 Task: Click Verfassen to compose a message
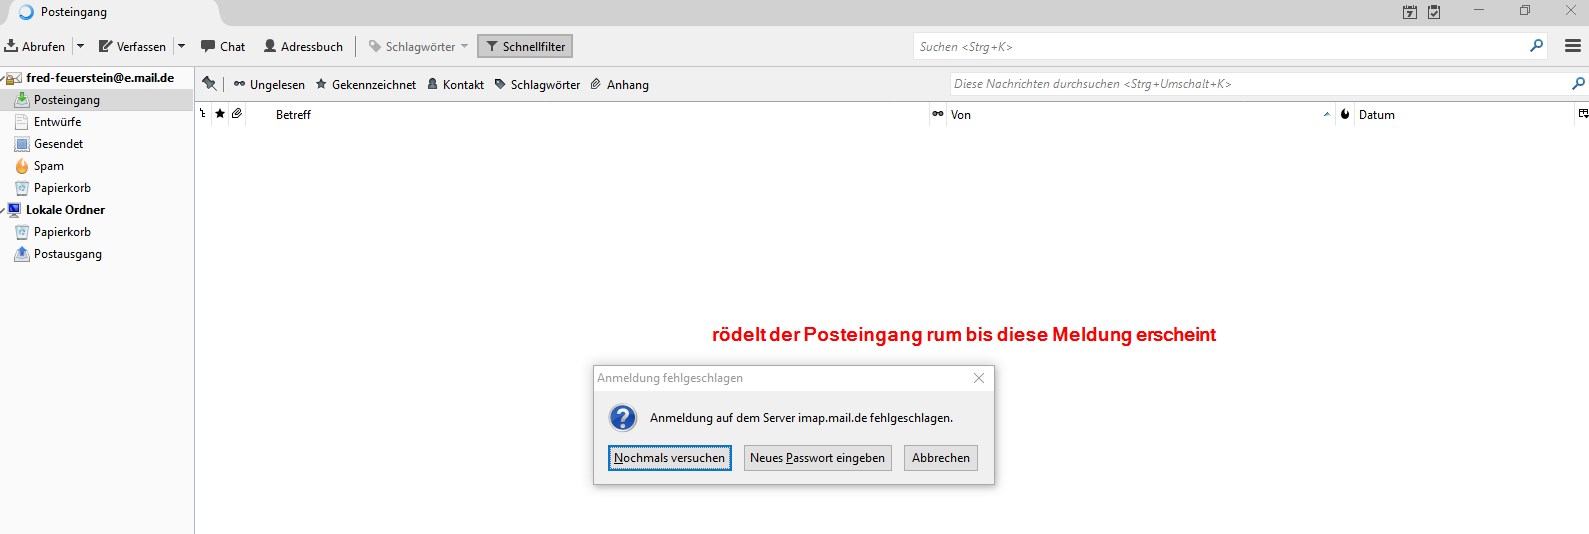[x=132, y=46]
